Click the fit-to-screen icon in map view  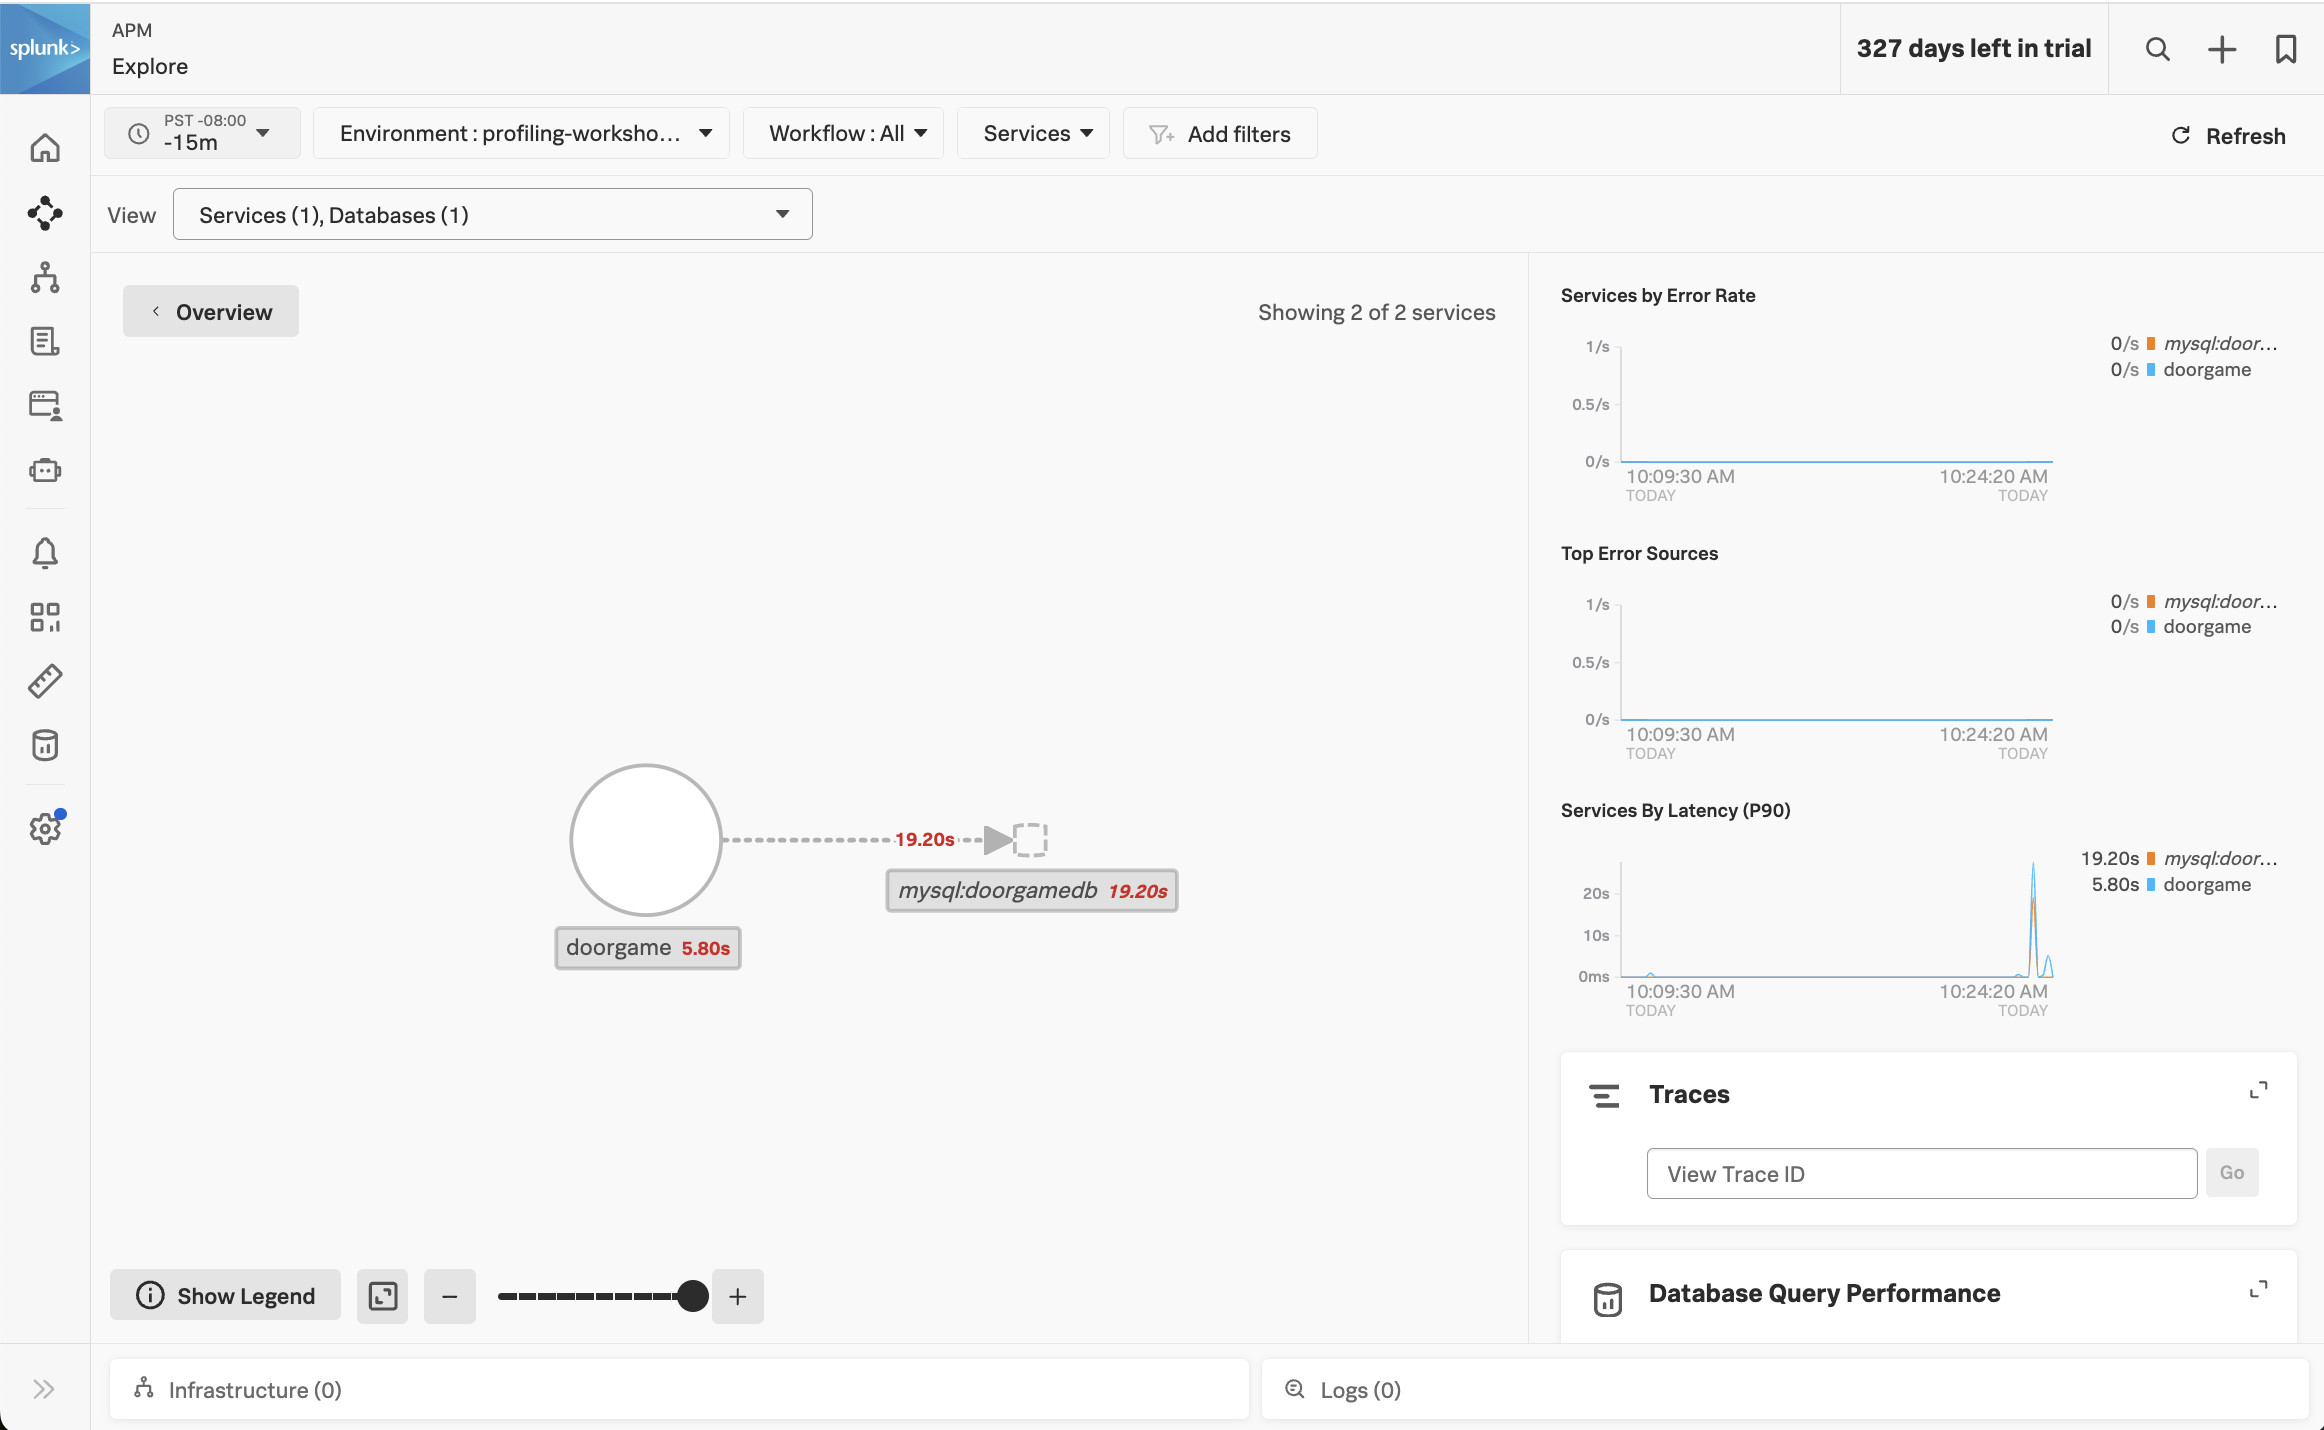pyautogui.click(x=382, y=1295)
